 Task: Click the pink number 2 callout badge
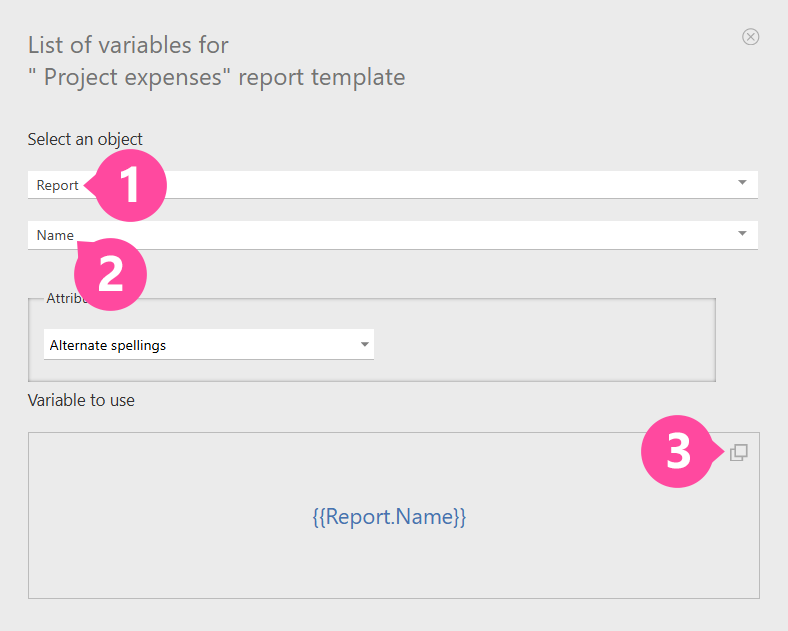pos(110,273)
